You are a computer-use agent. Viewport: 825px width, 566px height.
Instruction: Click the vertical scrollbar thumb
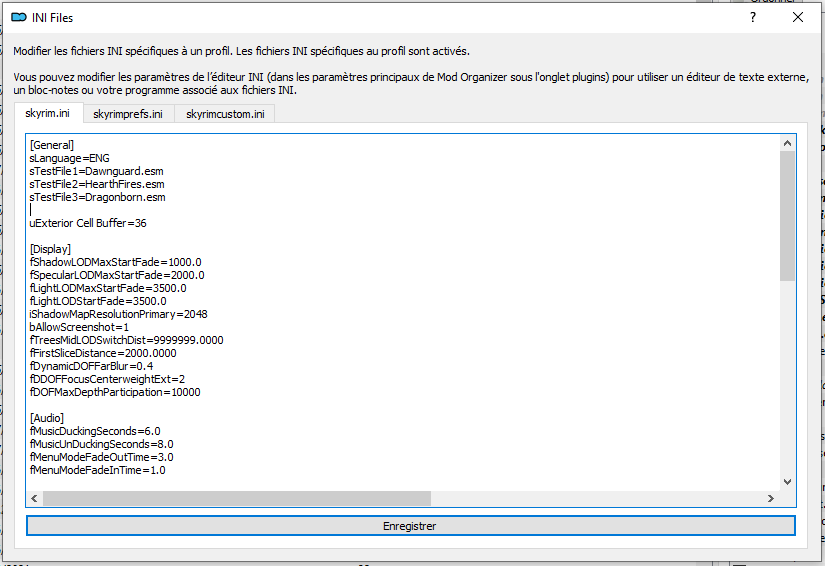[787, 216]
